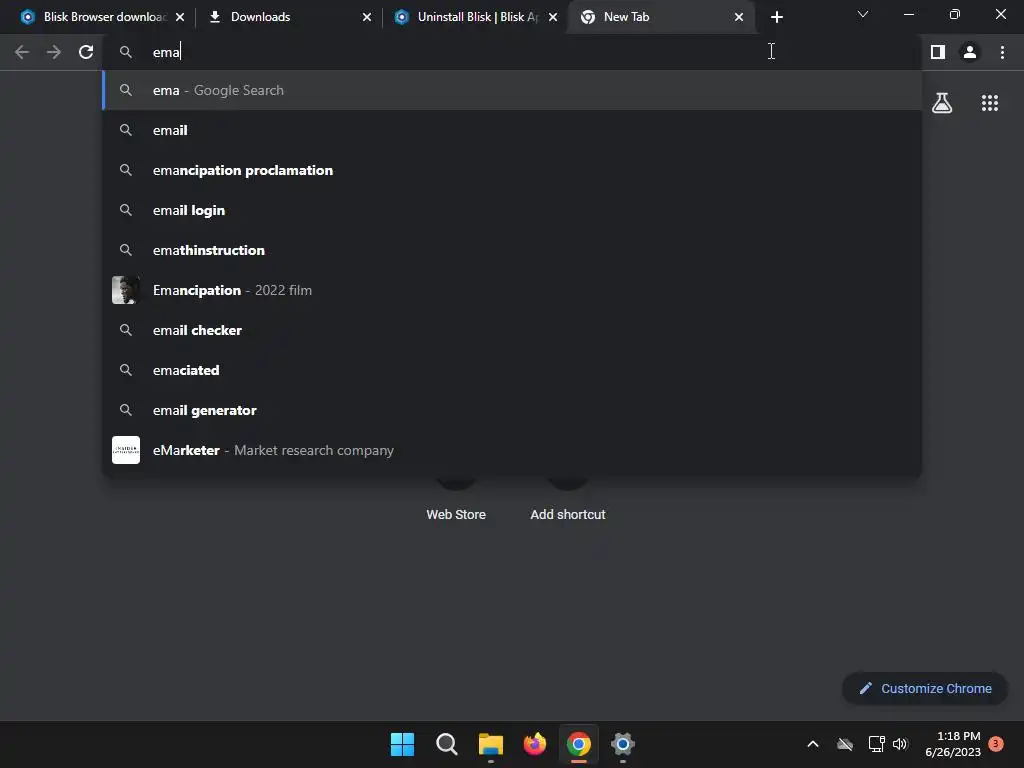
Task: Select the 'email' suggestion
Action: click(x=512, y=130)
